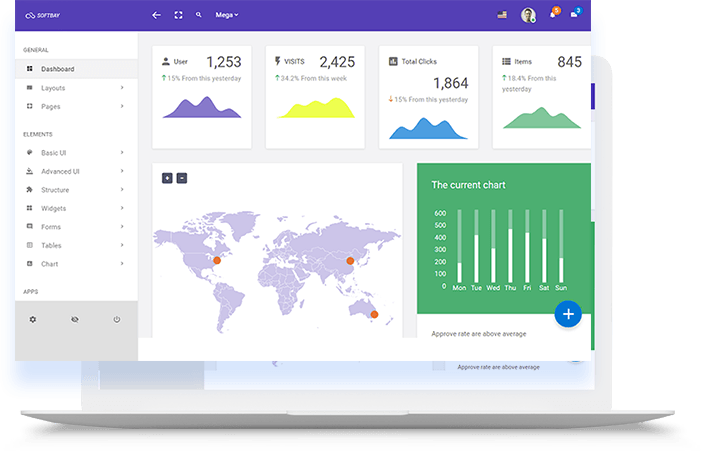Zoom in the world map
This screenshot has height=451, width=701.
pos(167,178)
